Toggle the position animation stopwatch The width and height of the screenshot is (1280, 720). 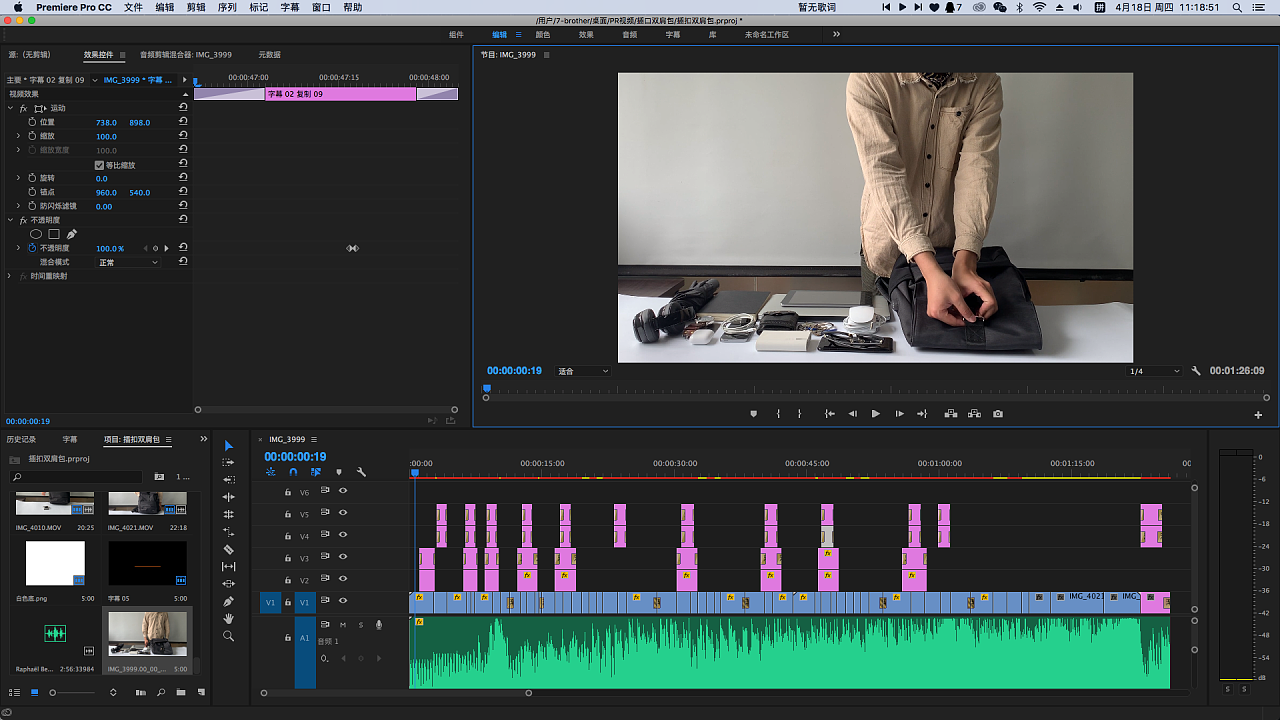[x=32, y=122]
